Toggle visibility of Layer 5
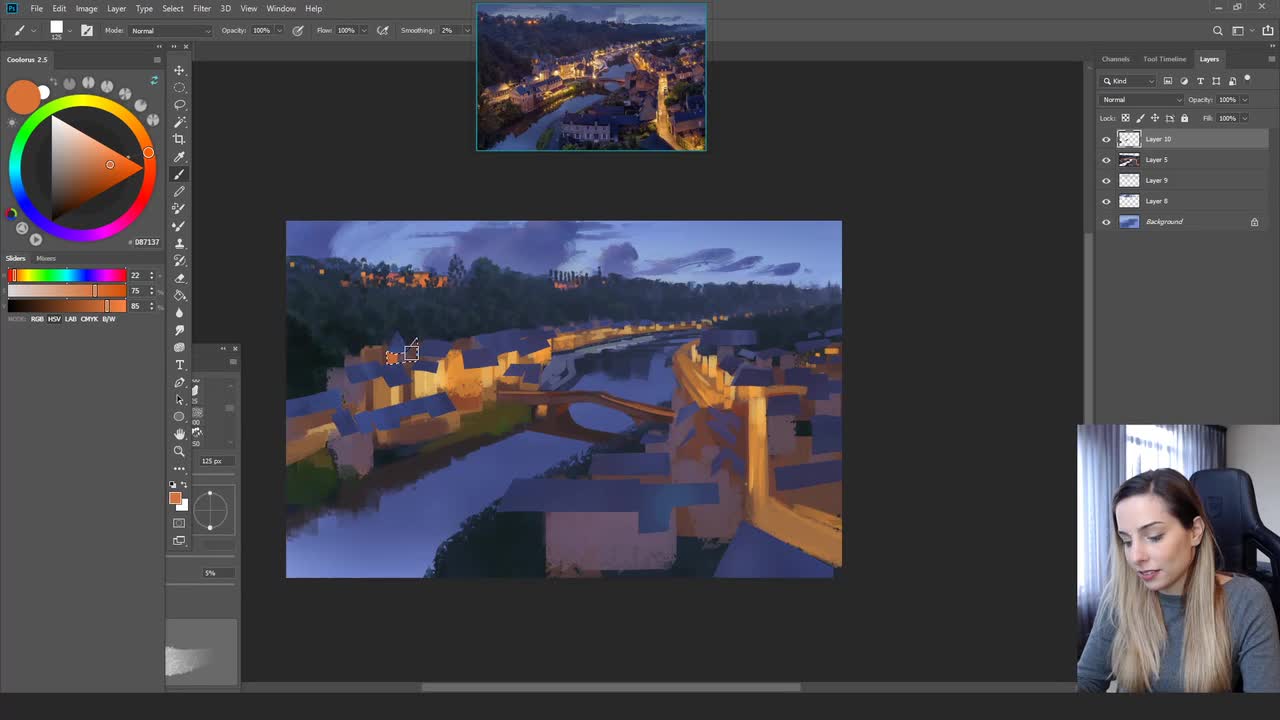 tap(1105, 160)
